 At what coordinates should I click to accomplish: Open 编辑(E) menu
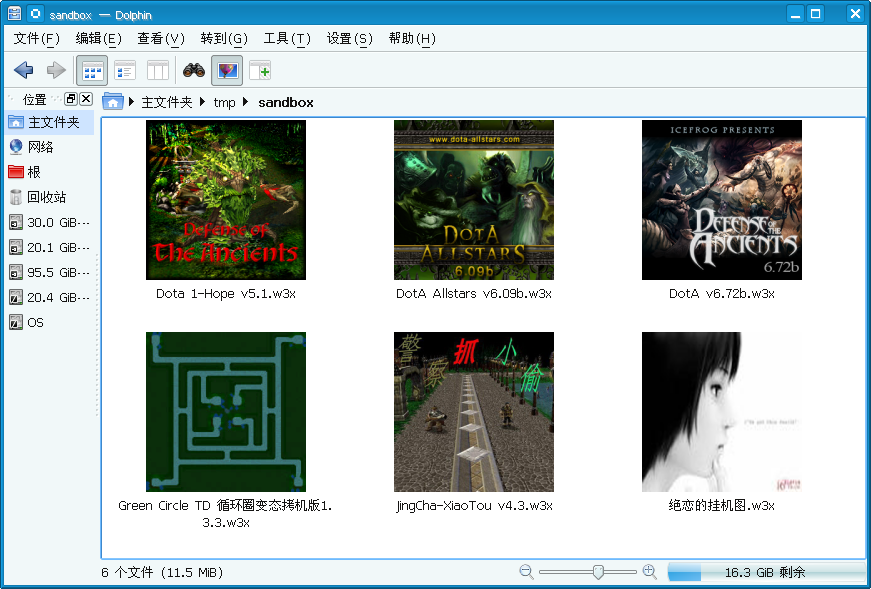coord(98,38)
